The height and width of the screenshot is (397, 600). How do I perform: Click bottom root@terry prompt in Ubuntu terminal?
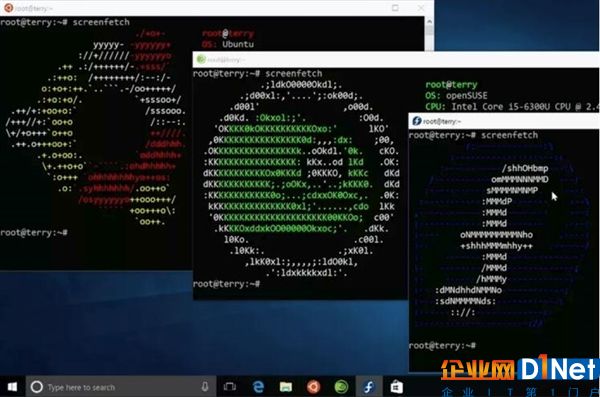tap(34, 232)
